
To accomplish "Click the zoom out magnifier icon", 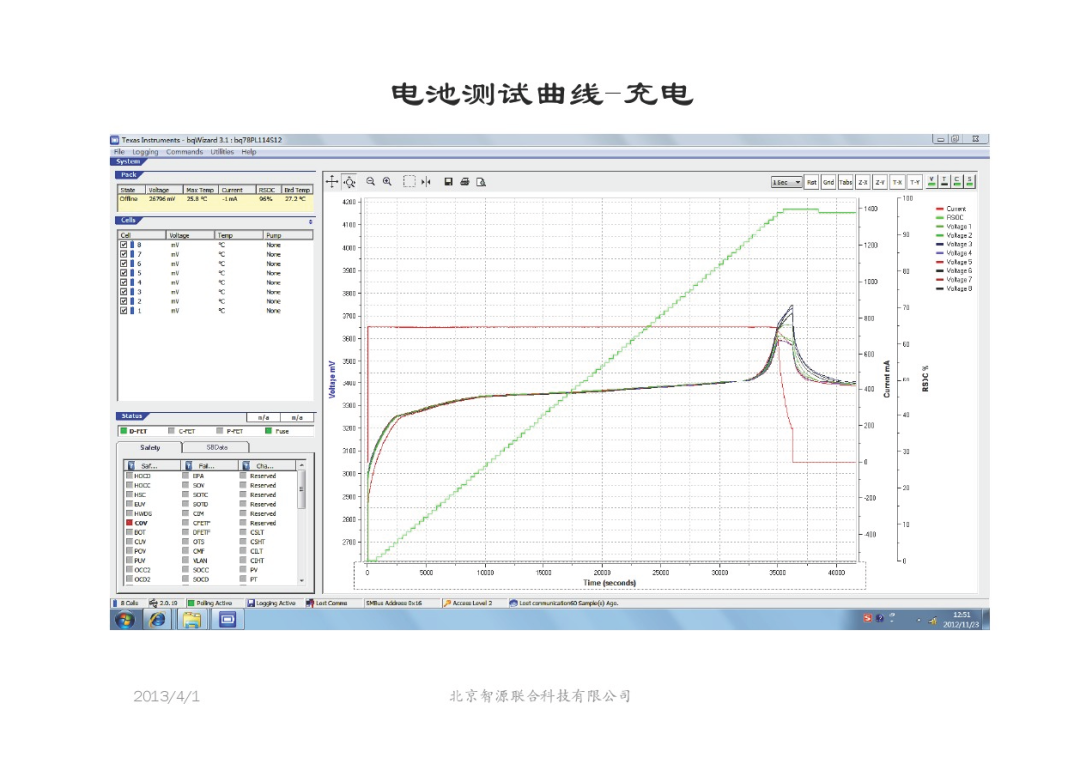I will point(370,182).
